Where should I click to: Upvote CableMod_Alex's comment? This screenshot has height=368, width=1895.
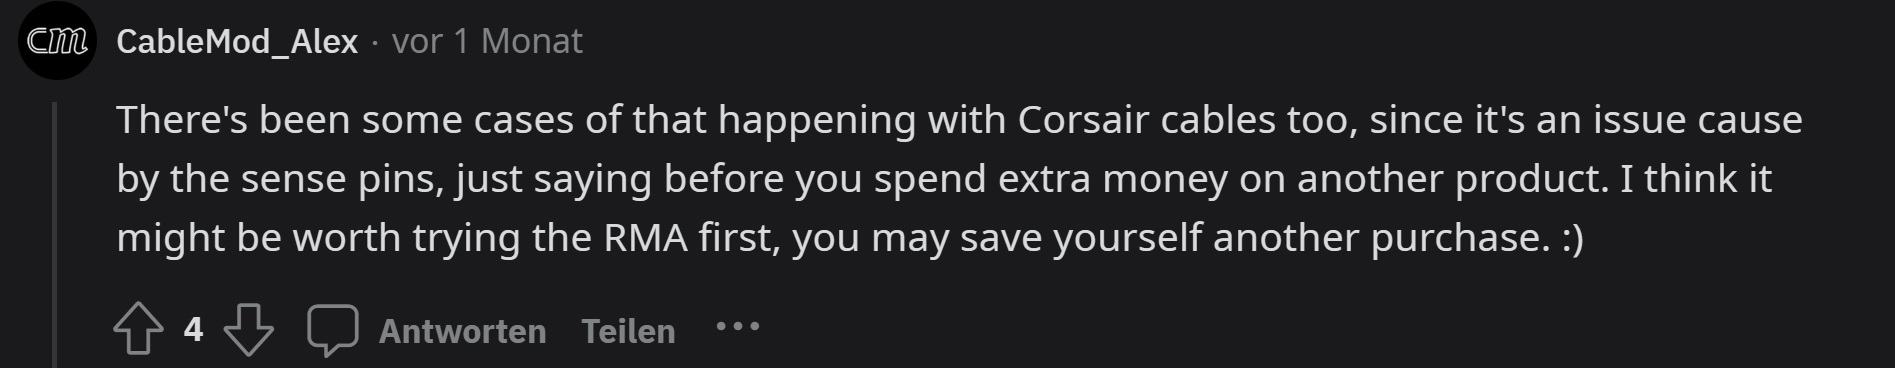click(x=138, y=329)
